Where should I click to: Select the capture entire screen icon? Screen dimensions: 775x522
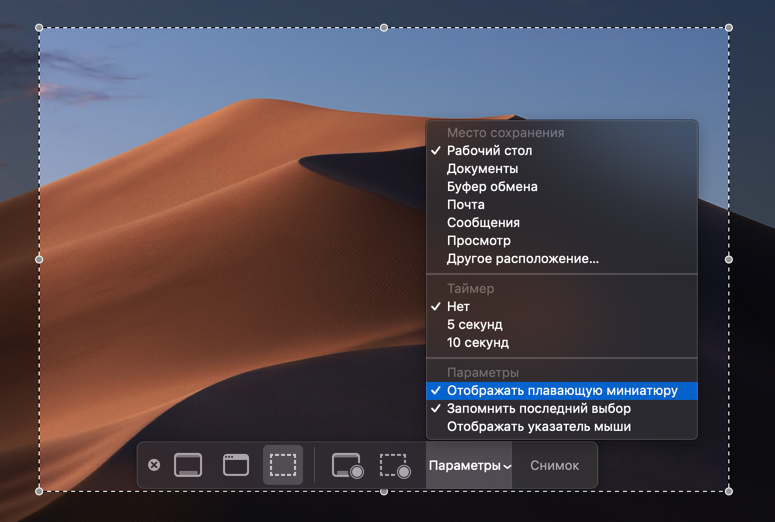click(188, 465)
